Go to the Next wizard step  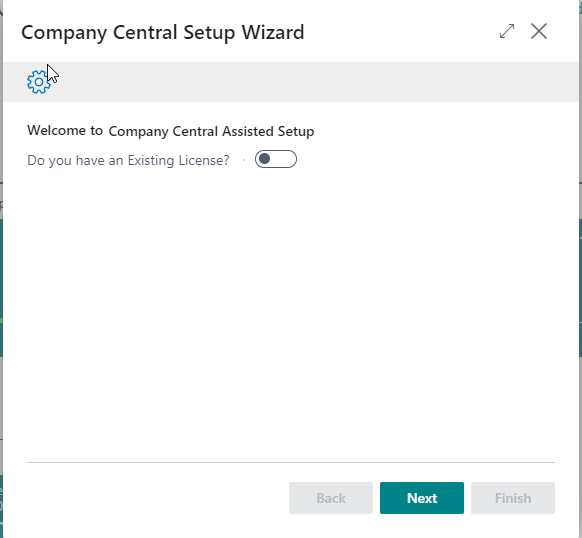422,498
